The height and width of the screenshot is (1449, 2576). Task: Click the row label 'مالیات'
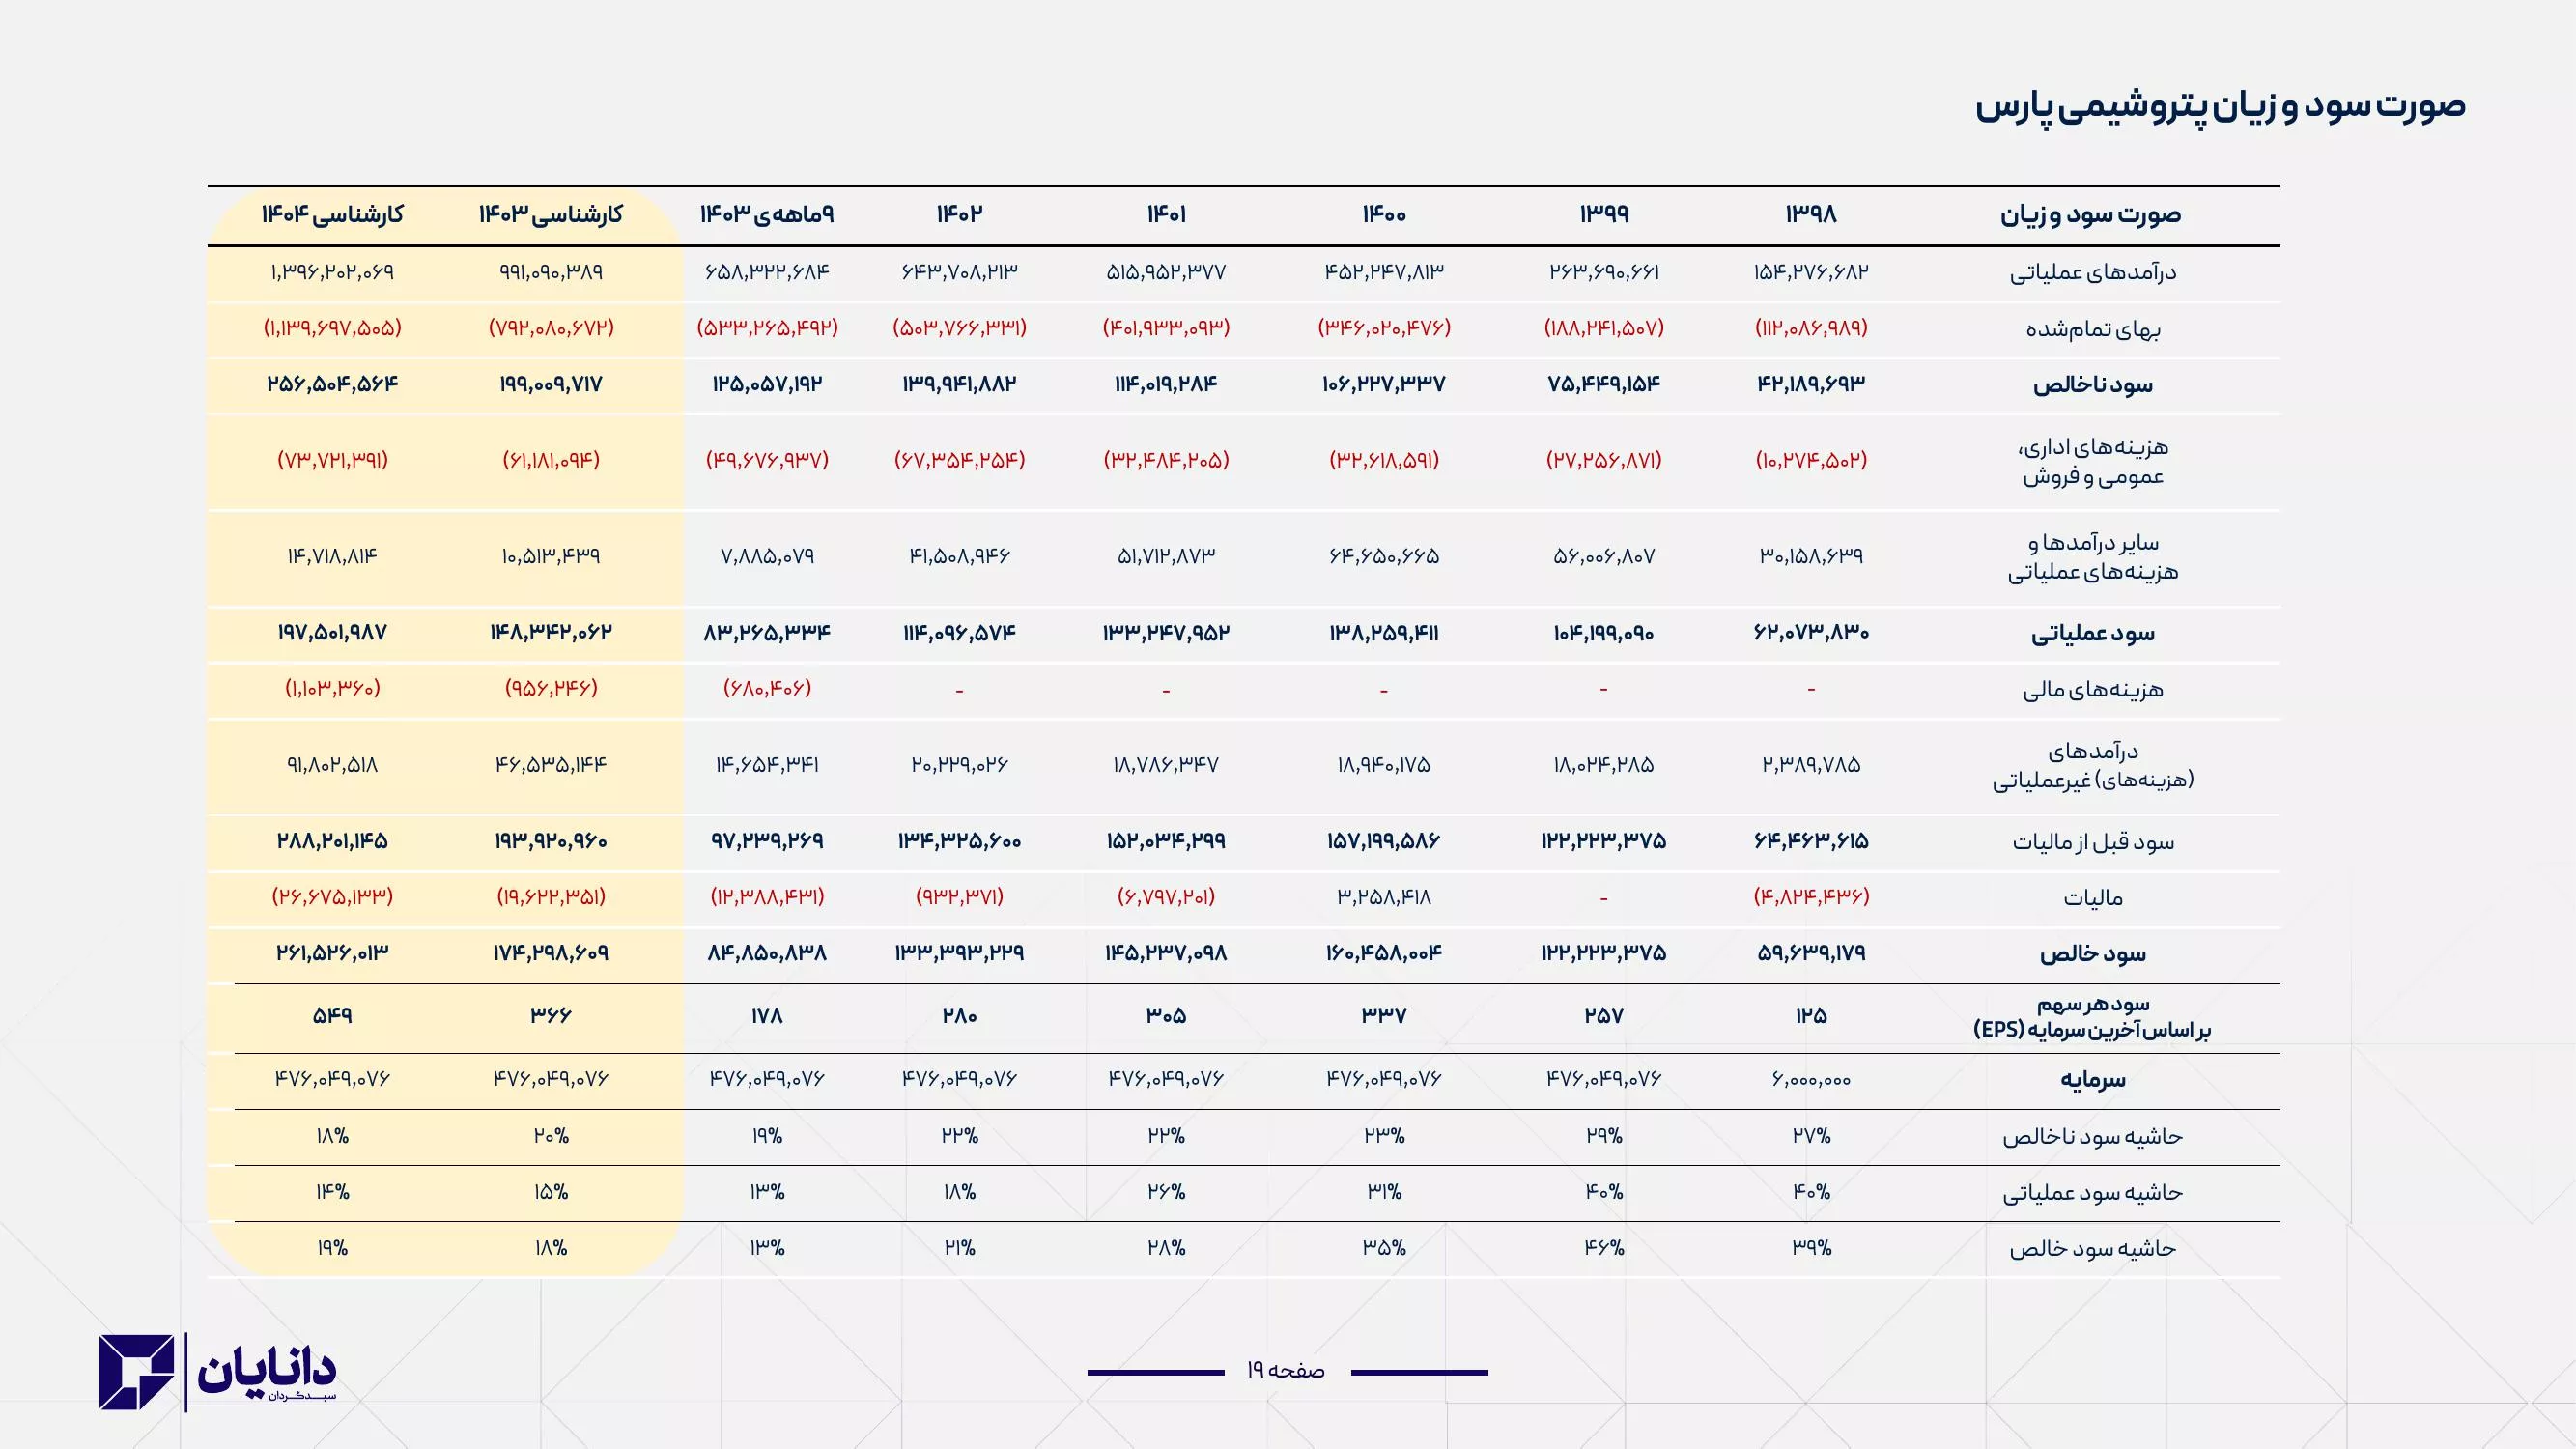(2093, 898)
